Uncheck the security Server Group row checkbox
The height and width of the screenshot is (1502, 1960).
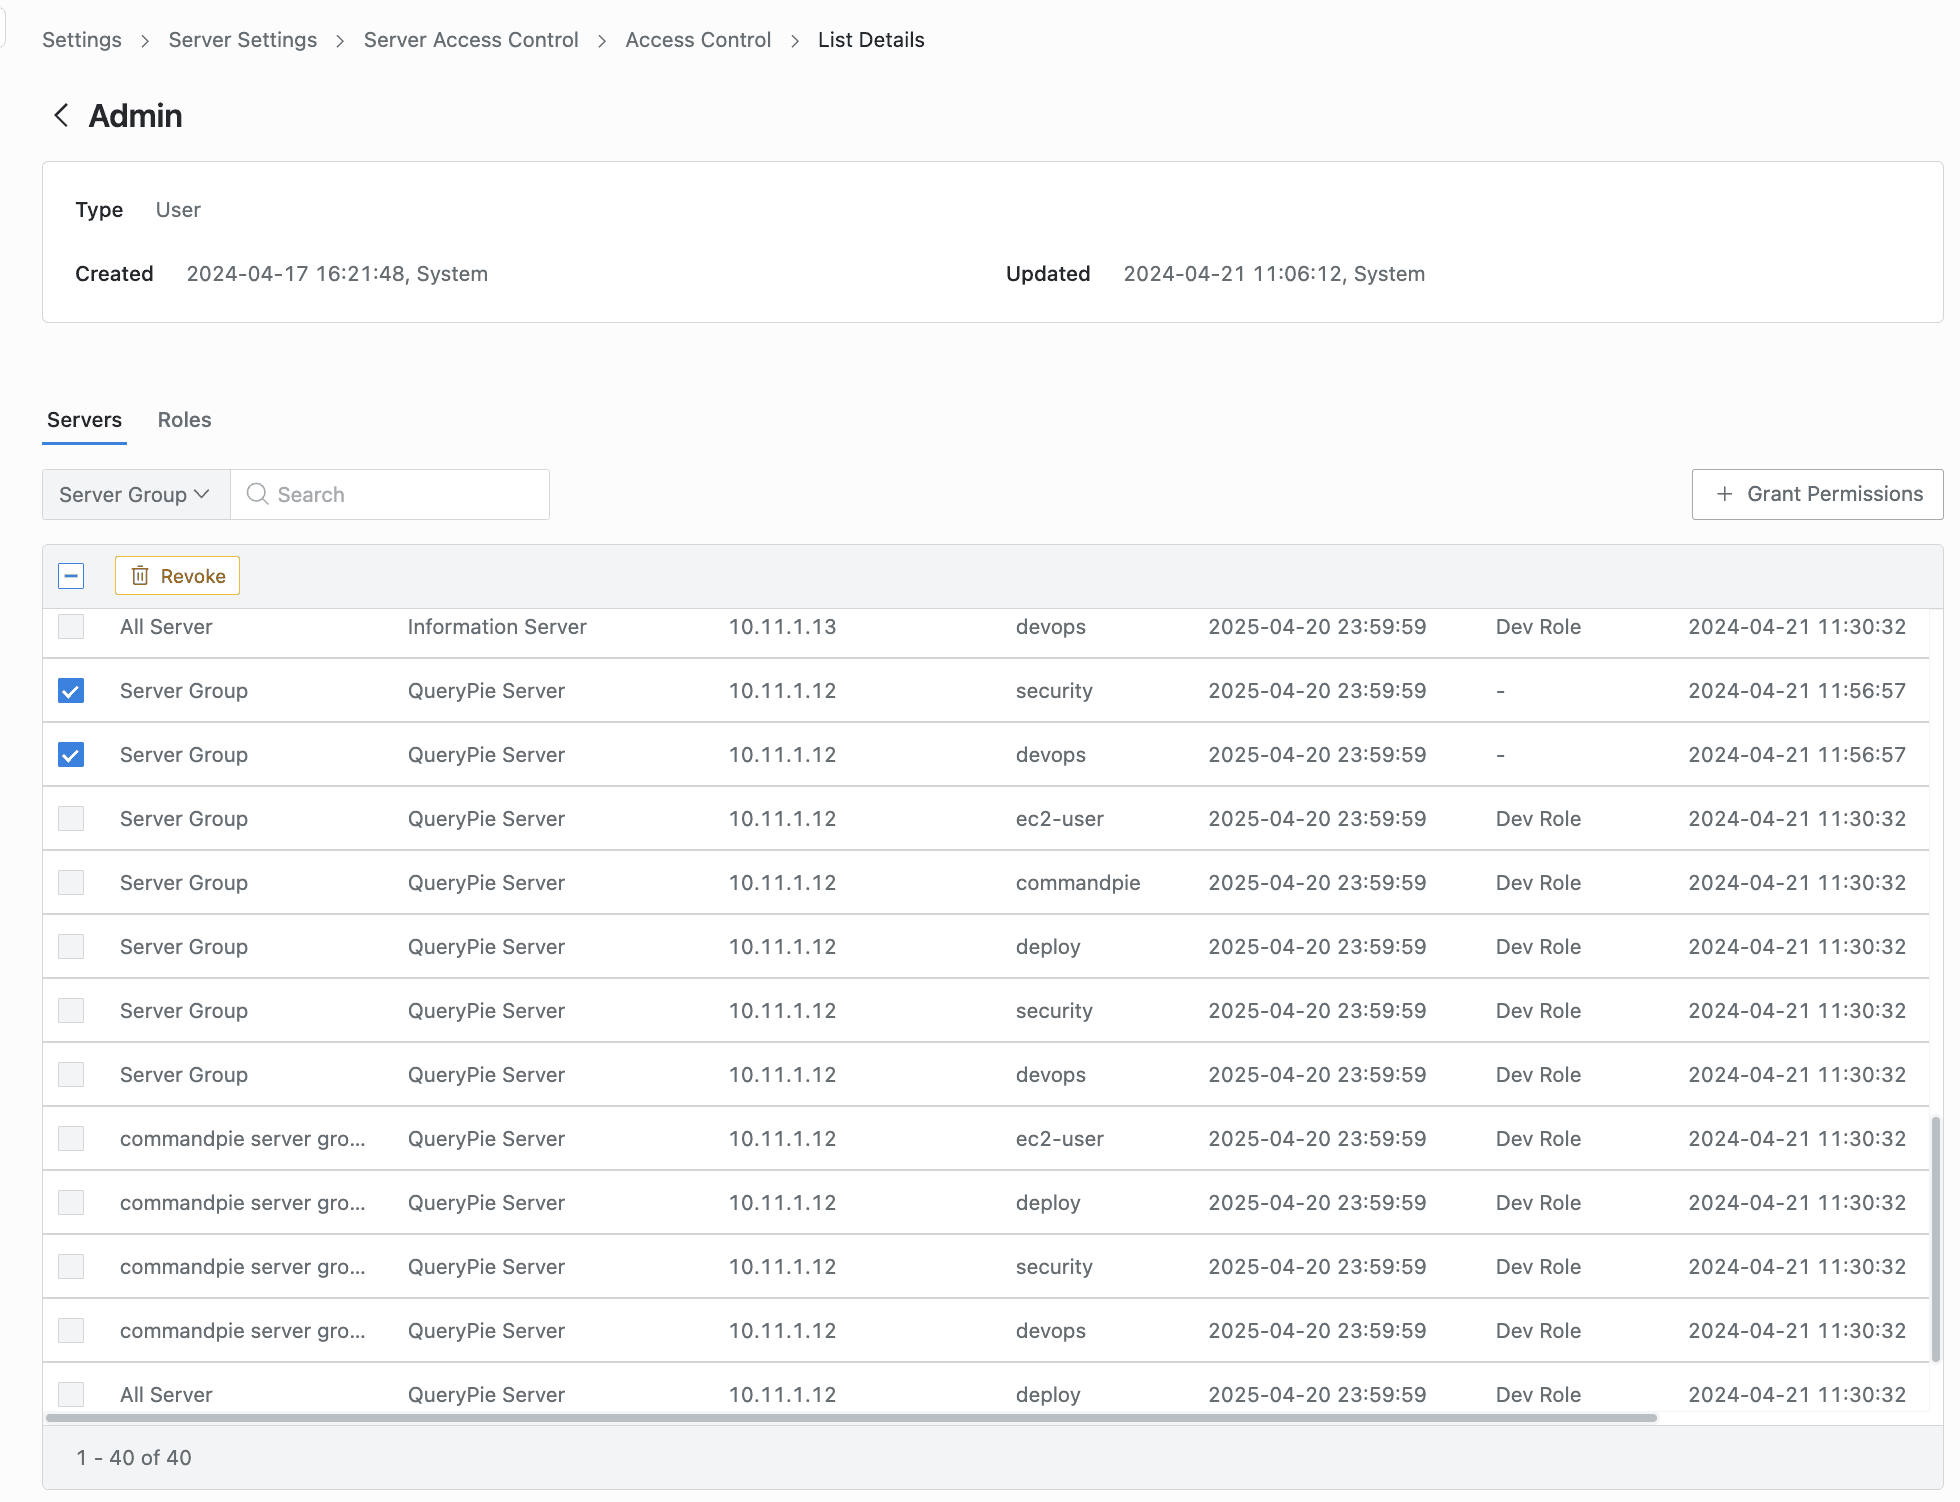point(71,690)
